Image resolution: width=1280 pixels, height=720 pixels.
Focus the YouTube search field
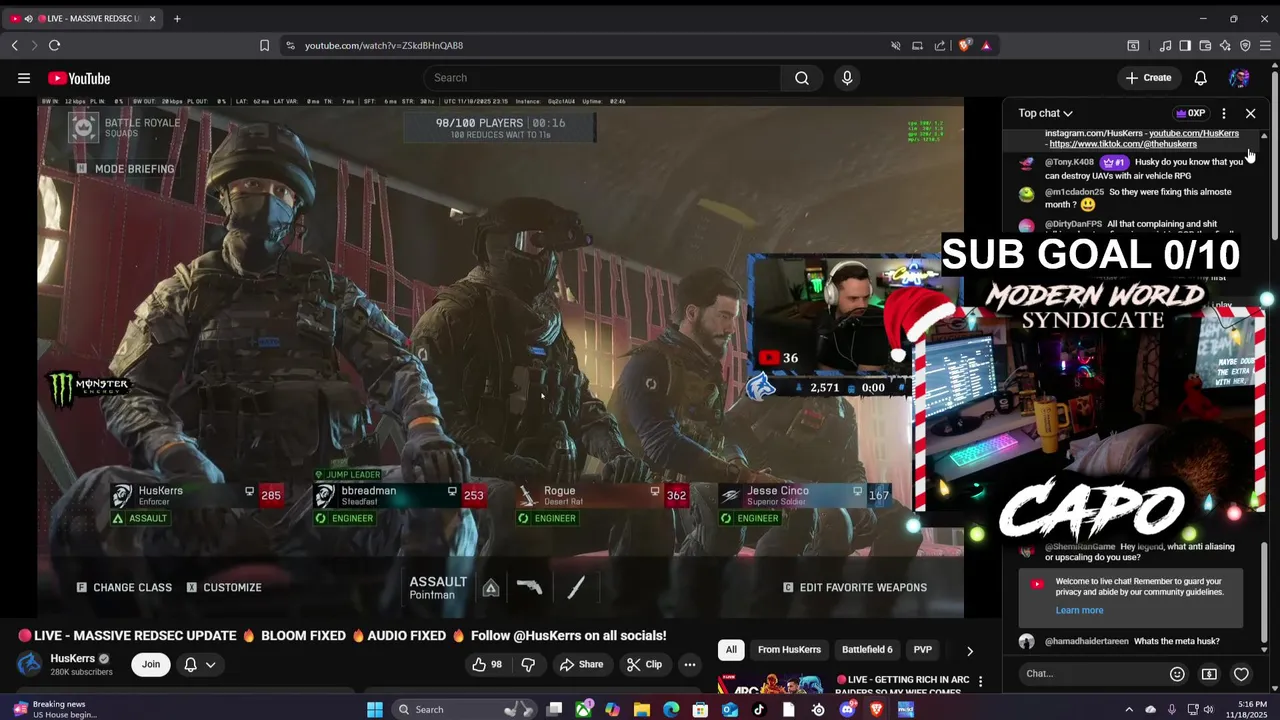602,78
